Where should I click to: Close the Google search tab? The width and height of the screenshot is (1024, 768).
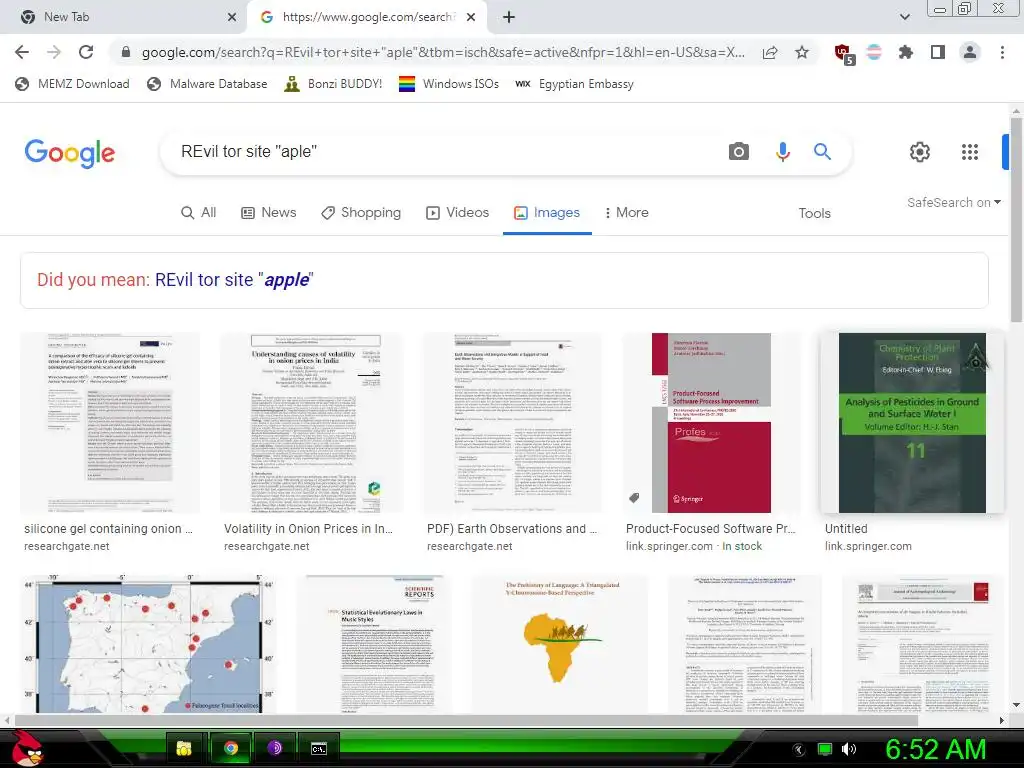click(x=471, y=17)
